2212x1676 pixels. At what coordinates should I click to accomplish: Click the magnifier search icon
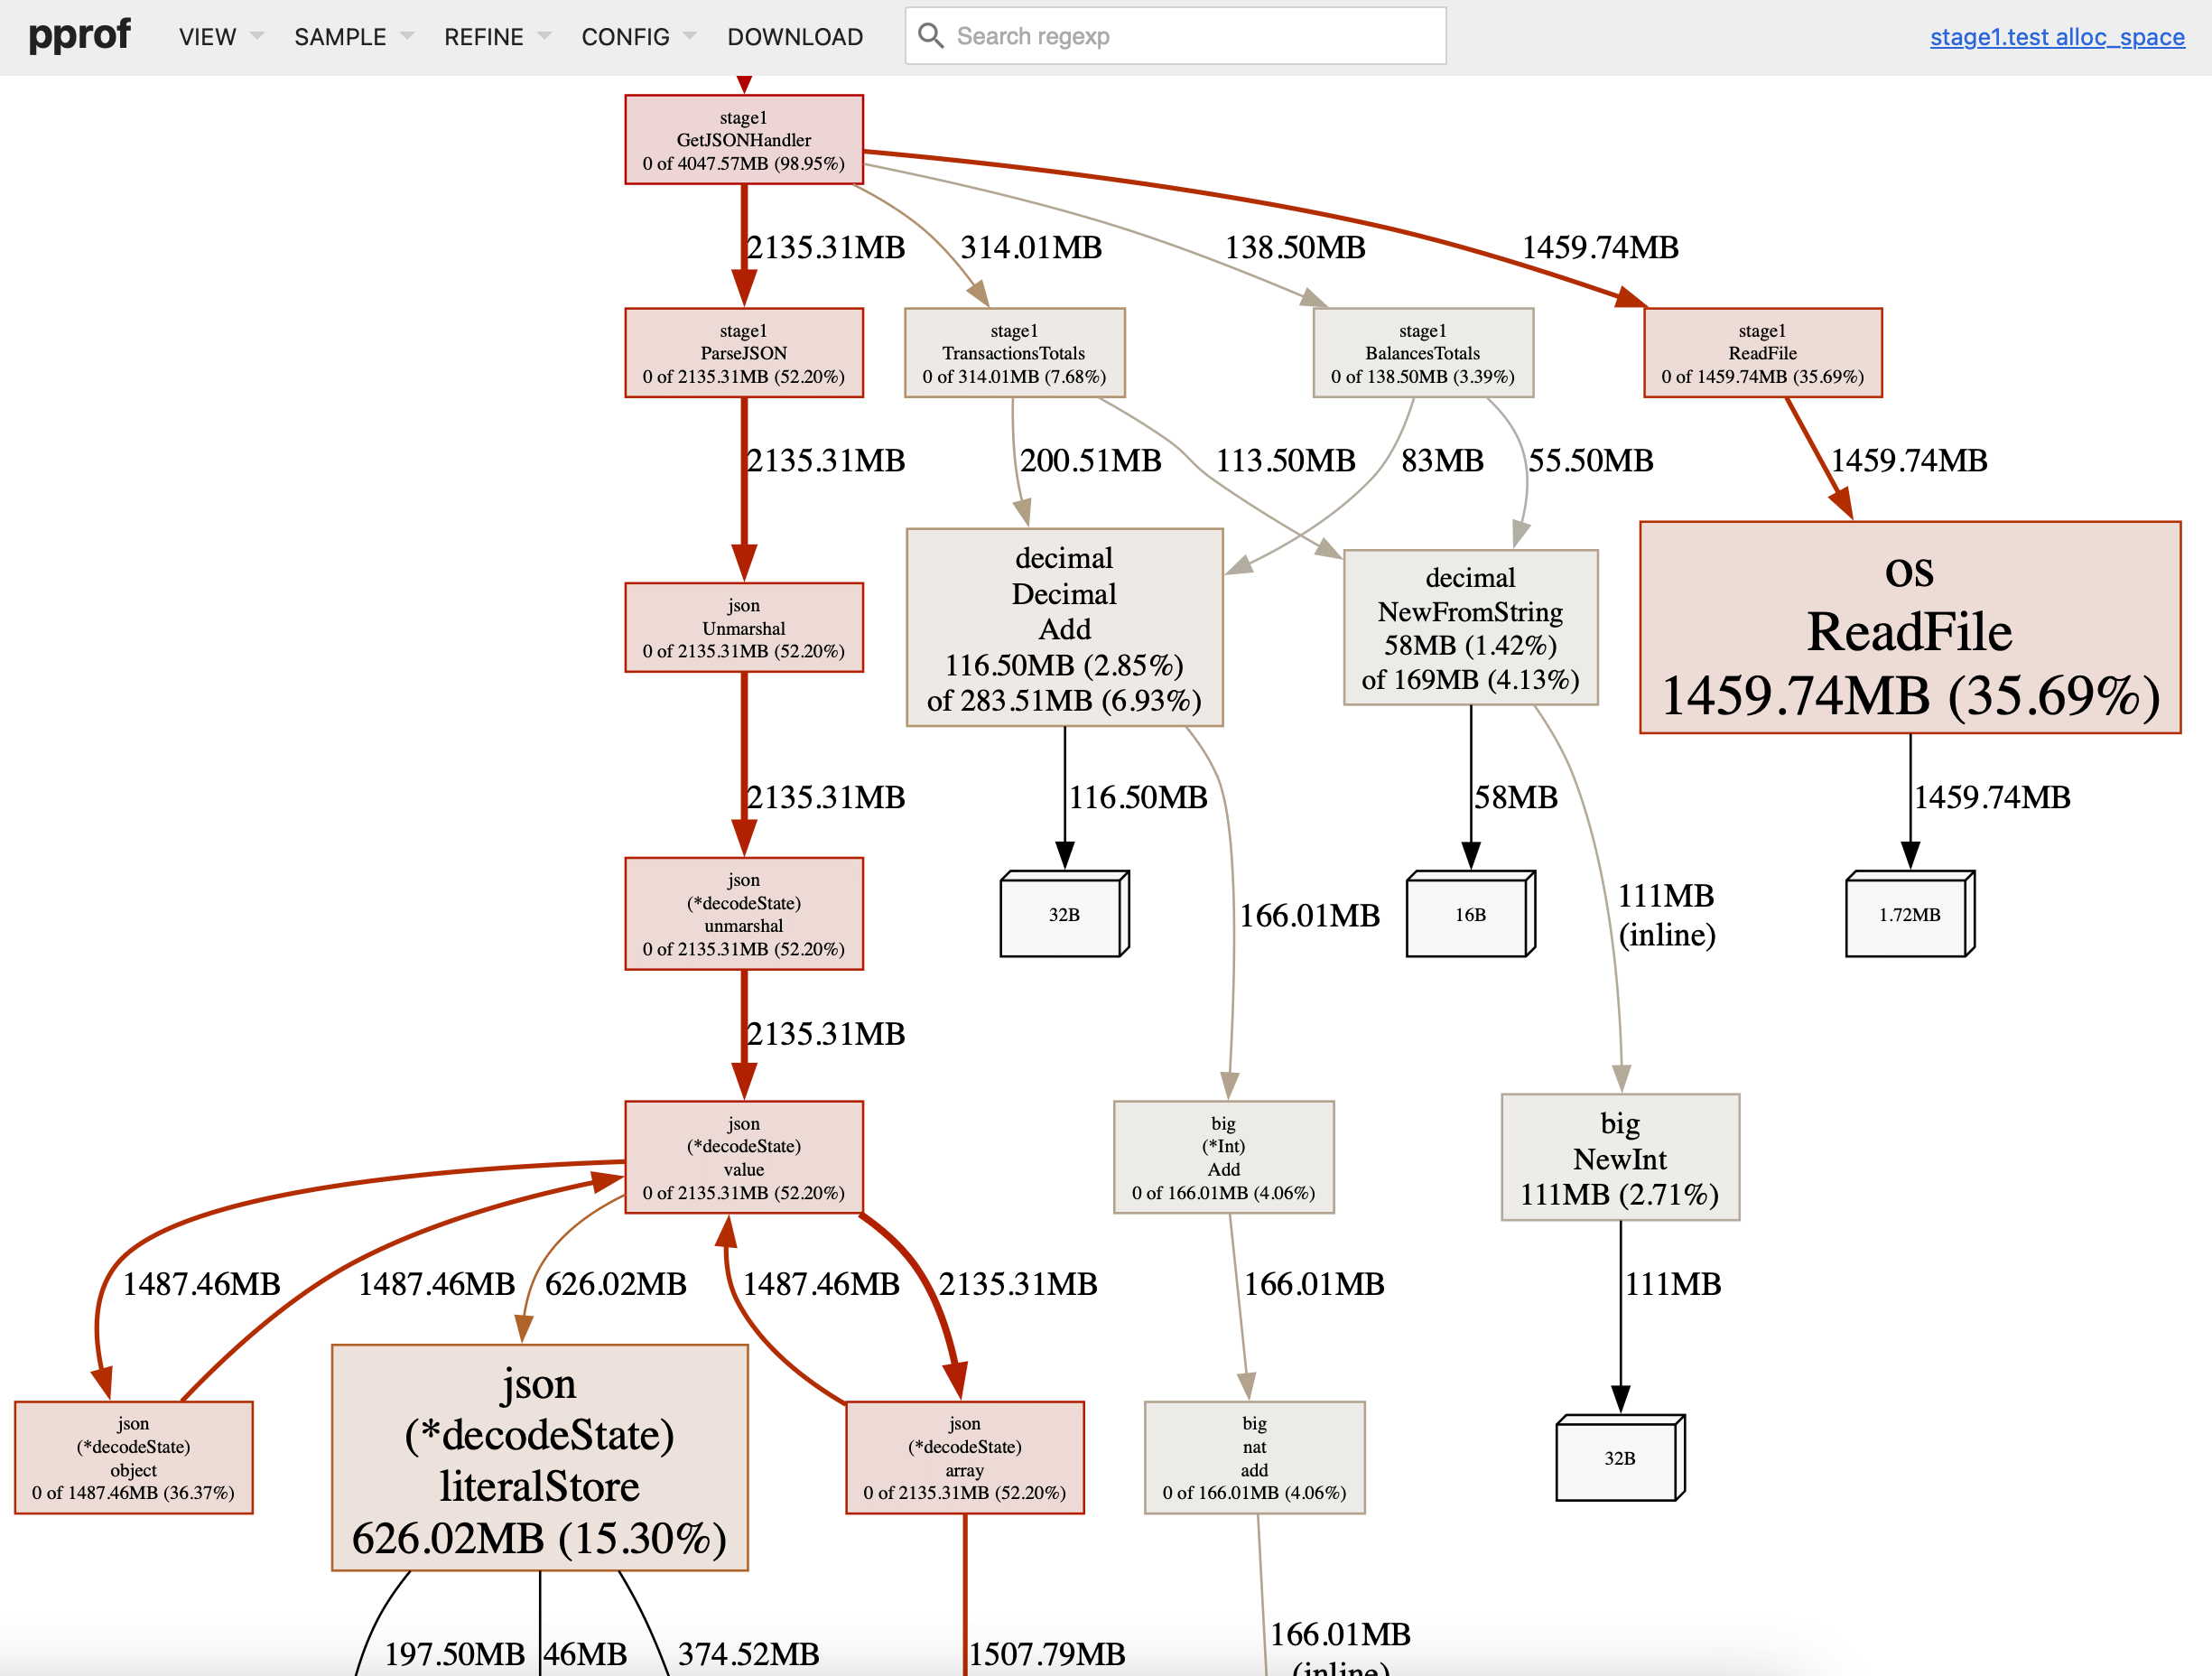click(x=930, y=36)
